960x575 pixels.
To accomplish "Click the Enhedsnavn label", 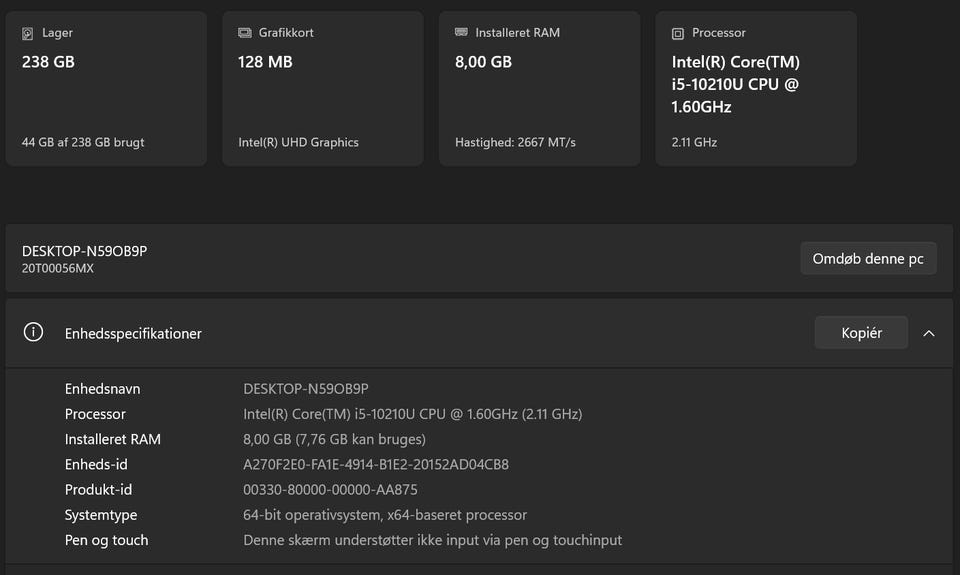I will [102, 389].
